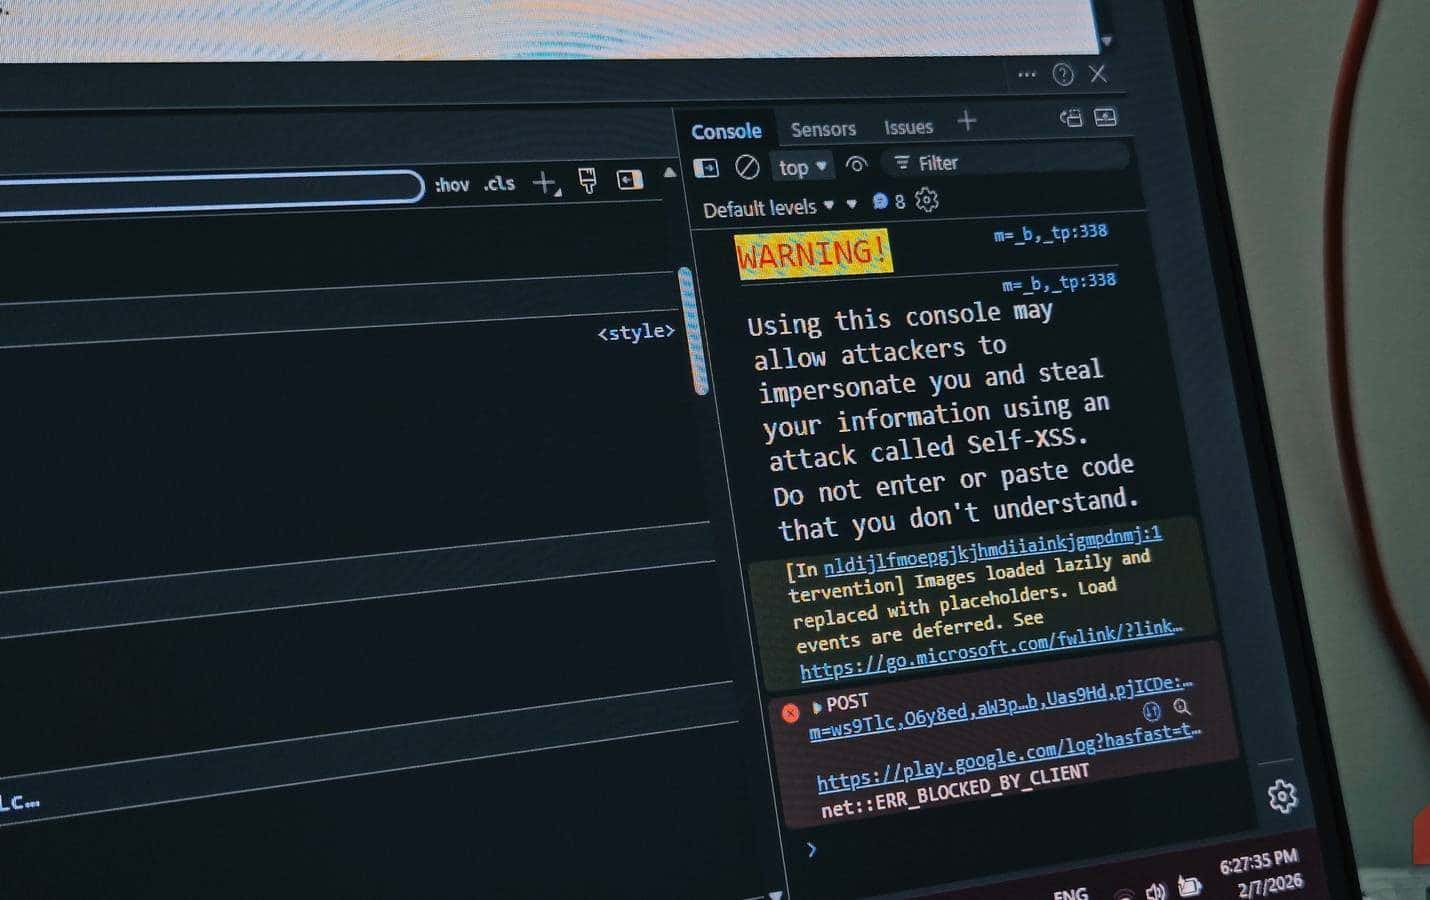Open DevTools help (question mark icon)

click(1063, 74)
